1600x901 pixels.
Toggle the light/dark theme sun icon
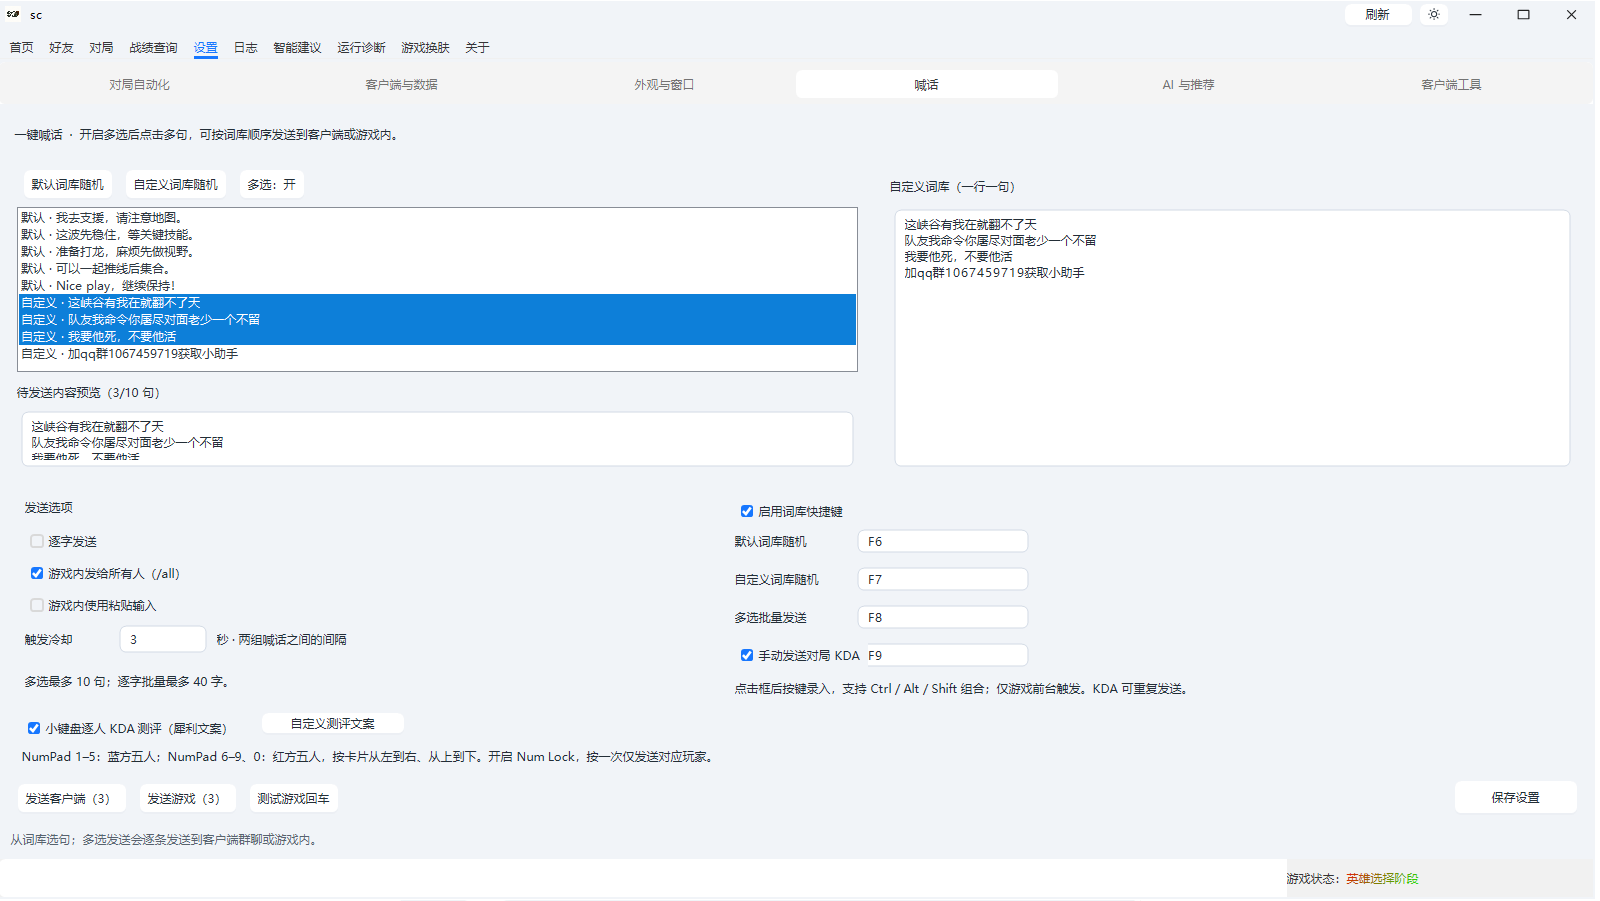[x=1434, y=14]
